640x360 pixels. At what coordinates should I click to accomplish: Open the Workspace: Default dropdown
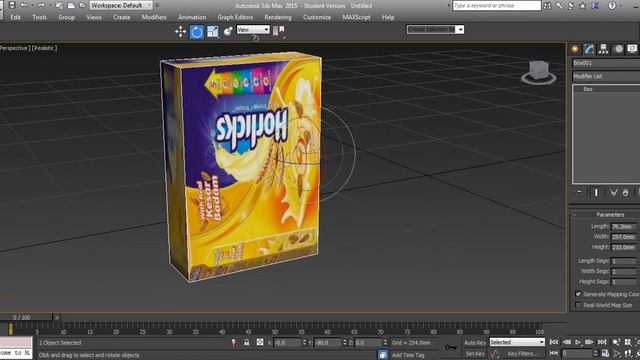(x=121, y=5)
